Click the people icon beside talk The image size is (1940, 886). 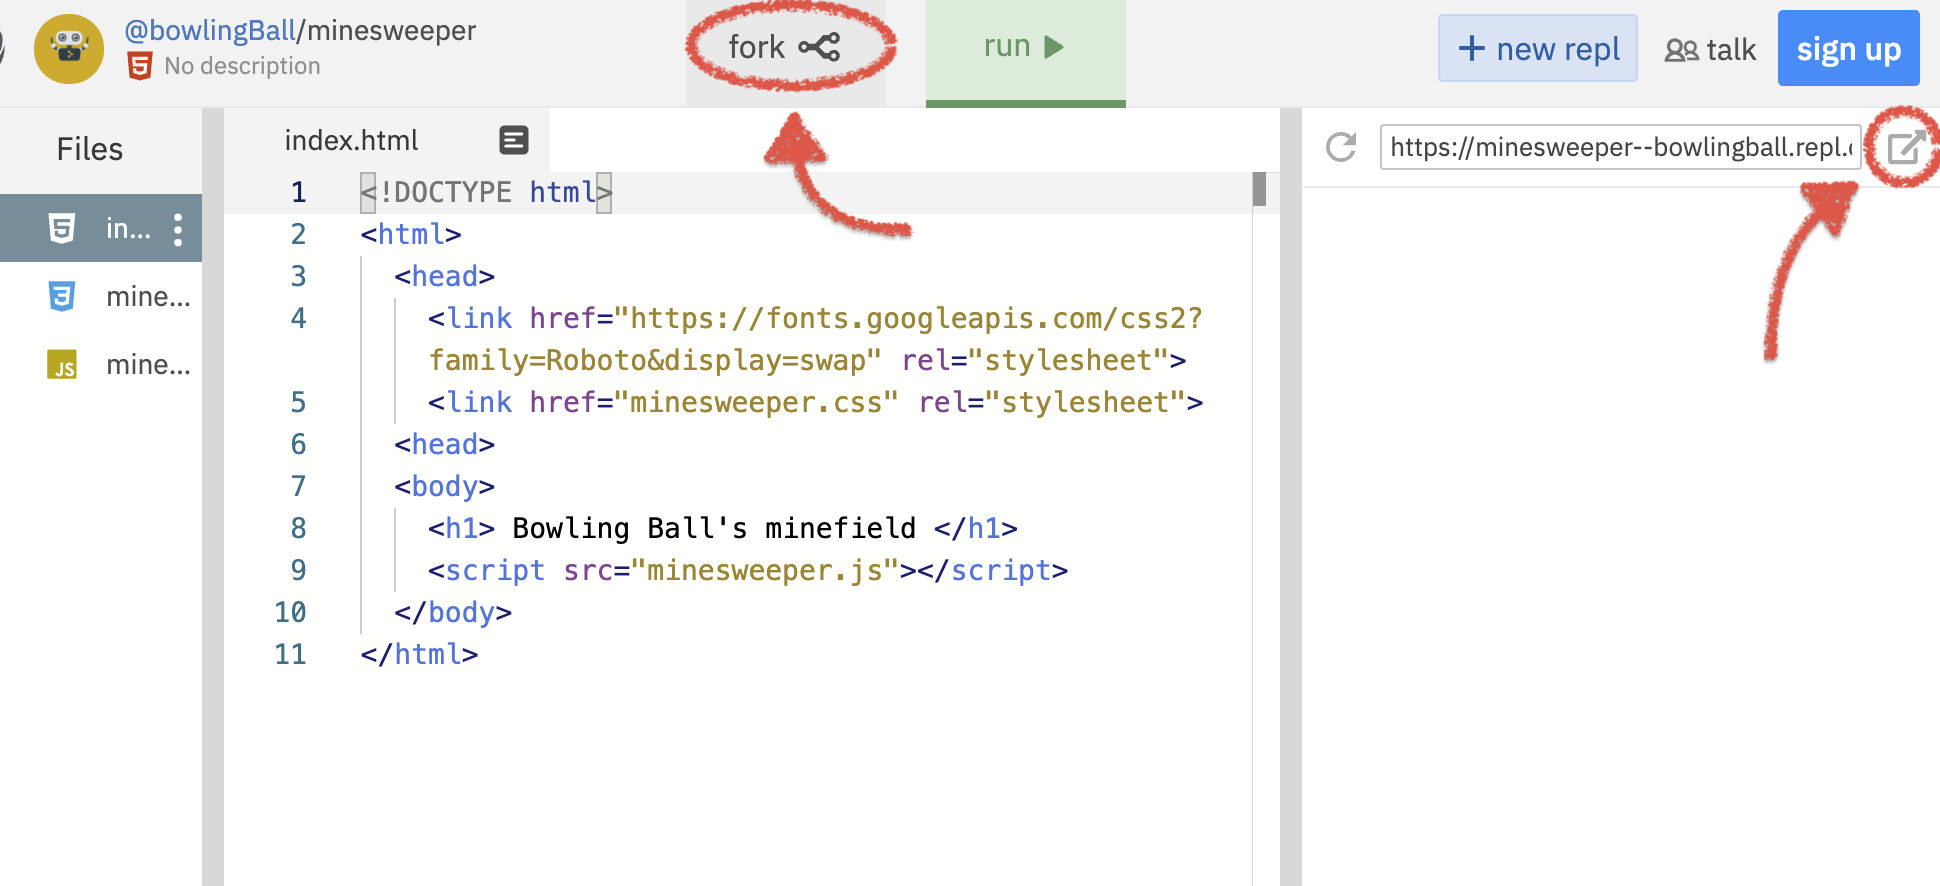pyautogui.click(x=1681, y=50)
